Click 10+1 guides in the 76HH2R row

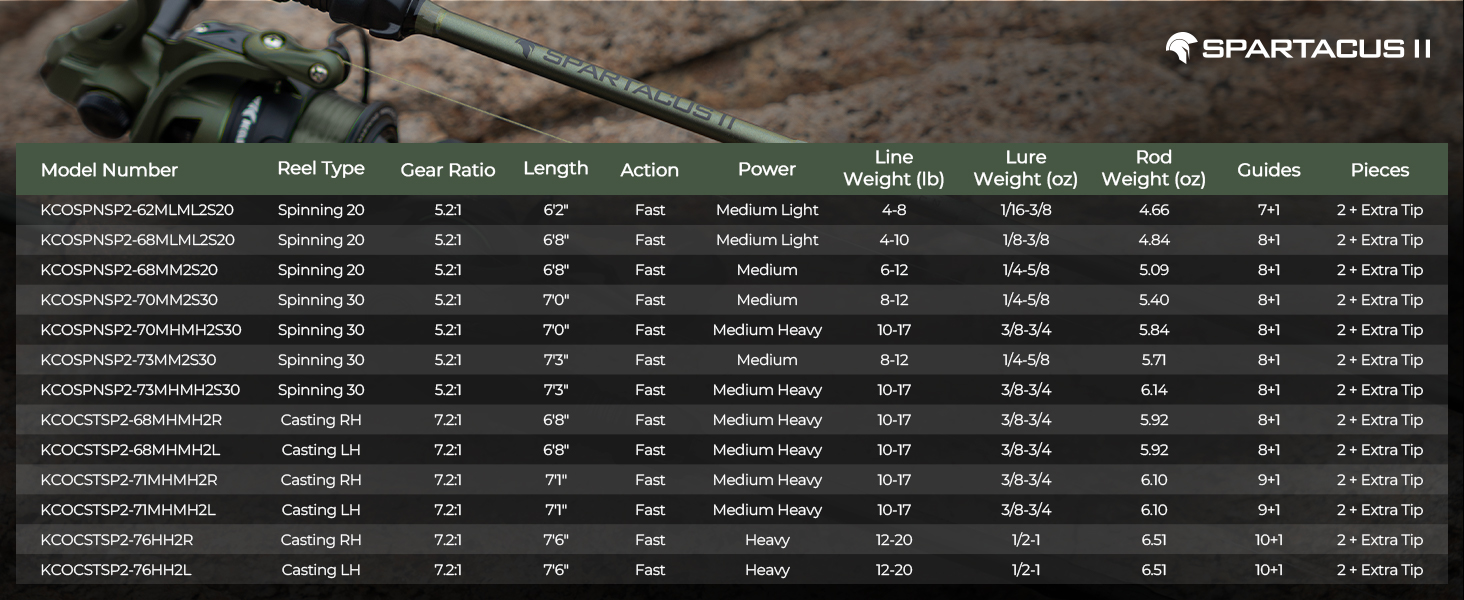[1269, 540]
